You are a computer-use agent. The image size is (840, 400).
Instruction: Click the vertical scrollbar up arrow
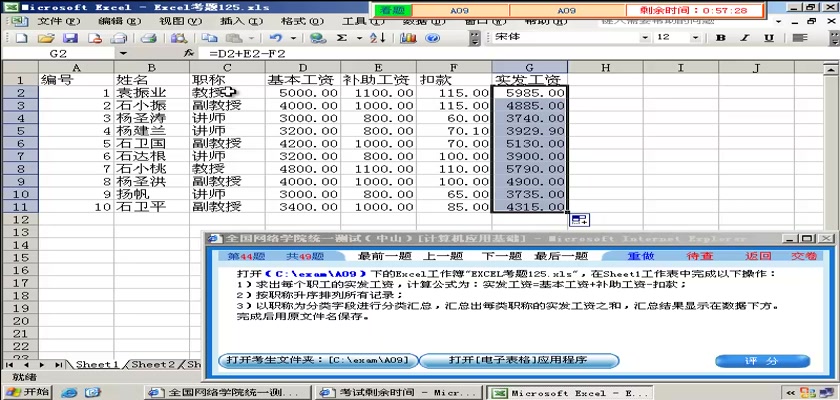(831, 68)
